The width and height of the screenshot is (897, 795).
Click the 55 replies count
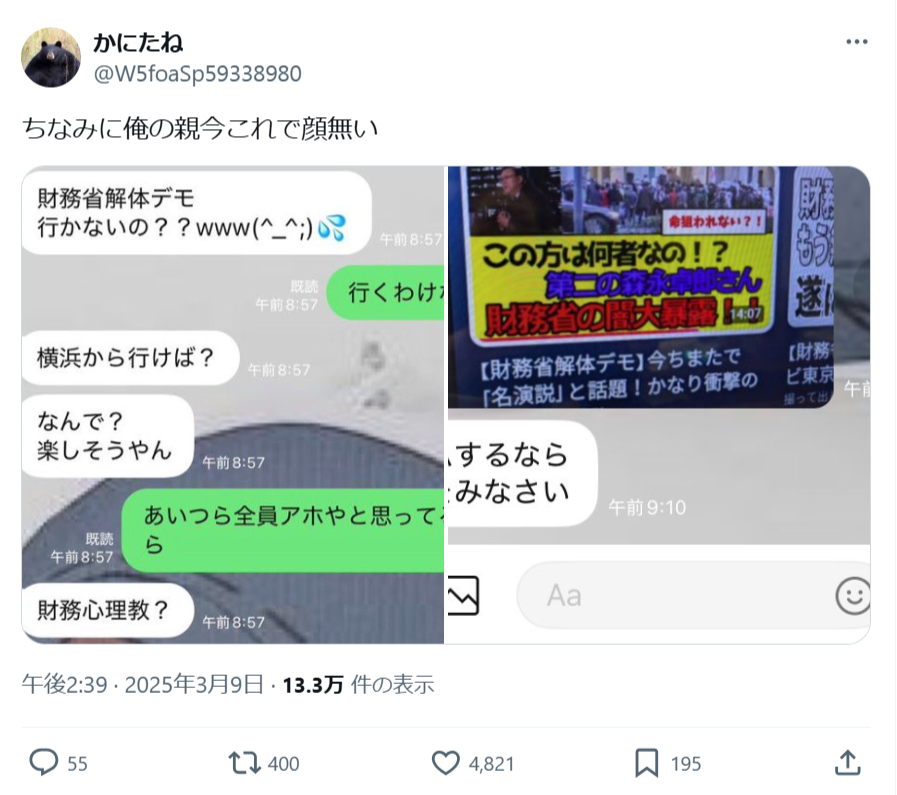[x=77, y=764]
